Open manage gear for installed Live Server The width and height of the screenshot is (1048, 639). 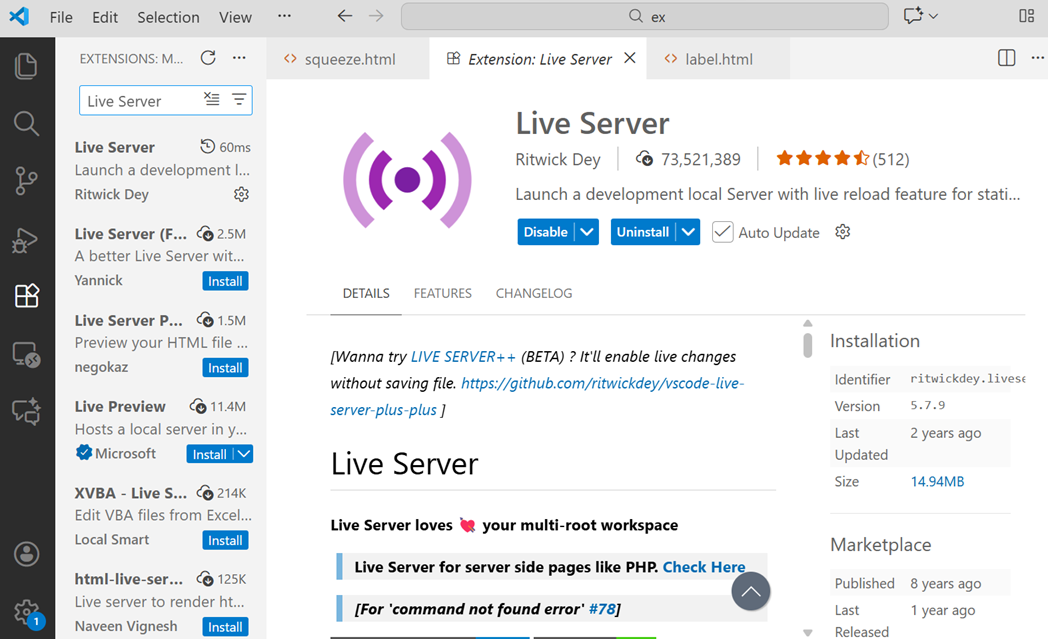click(x=240, y=194)
